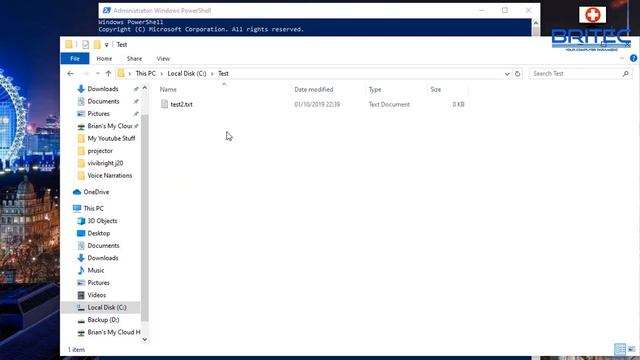Open My Youtube Stuff folder
This screenshot has width=640, height=360.
tap(111, 138)
